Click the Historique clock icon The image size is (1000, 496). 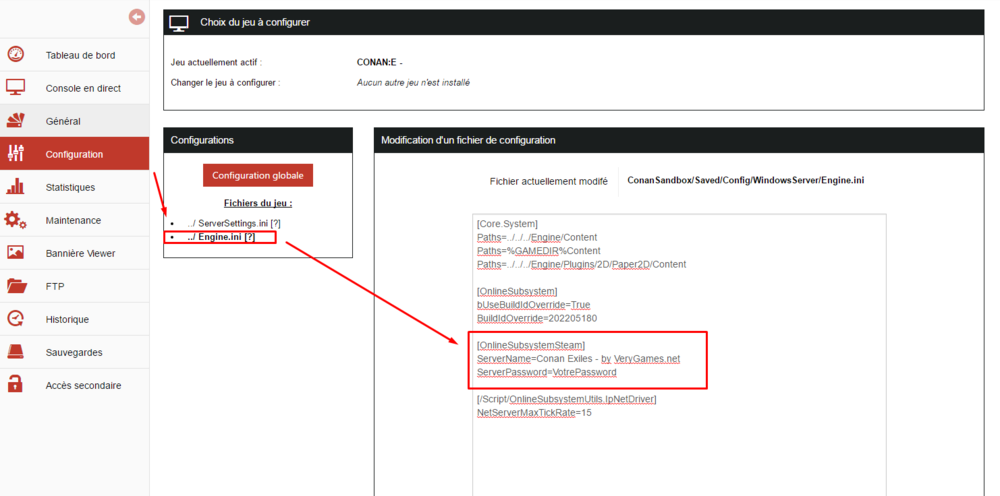point(16,319)
